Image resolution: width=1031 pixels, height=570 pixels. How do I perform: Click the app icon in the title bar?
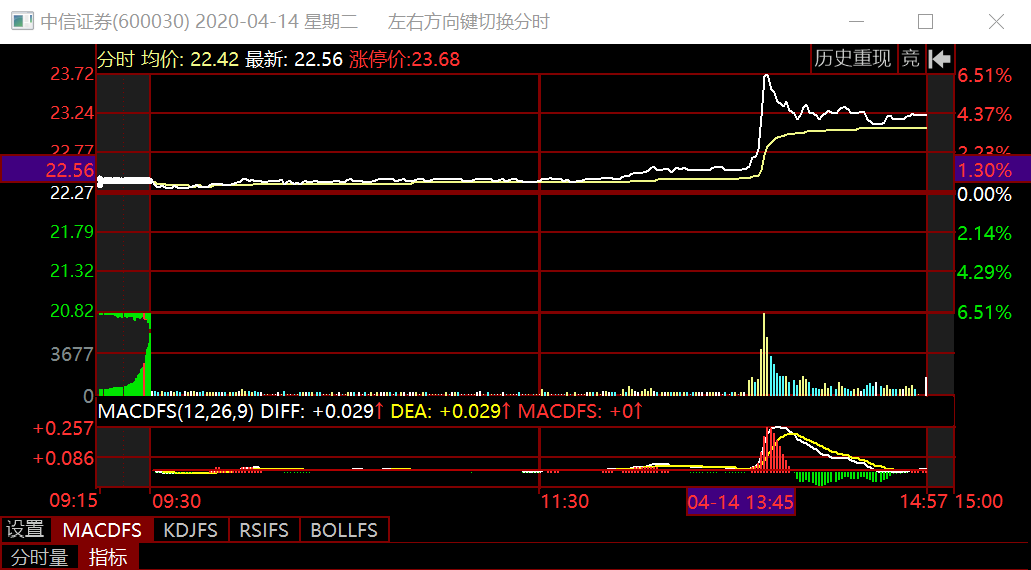pos(20,22)
